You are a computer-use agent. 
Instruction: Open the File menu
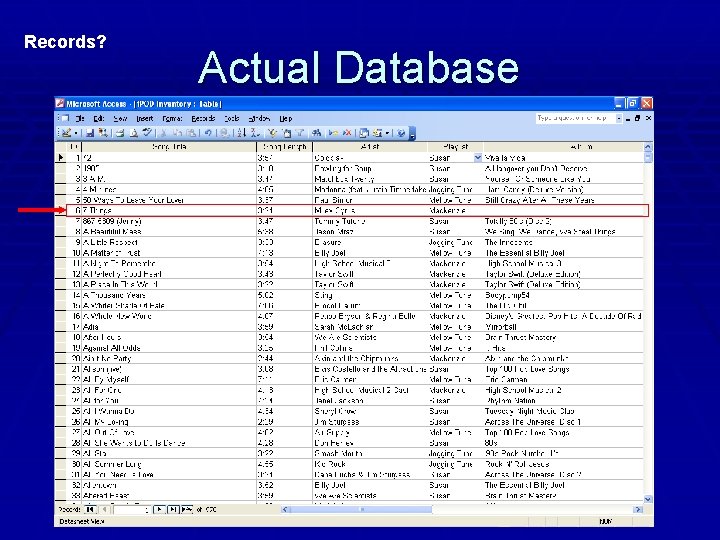pyautogui.click(x=80, y=118)
